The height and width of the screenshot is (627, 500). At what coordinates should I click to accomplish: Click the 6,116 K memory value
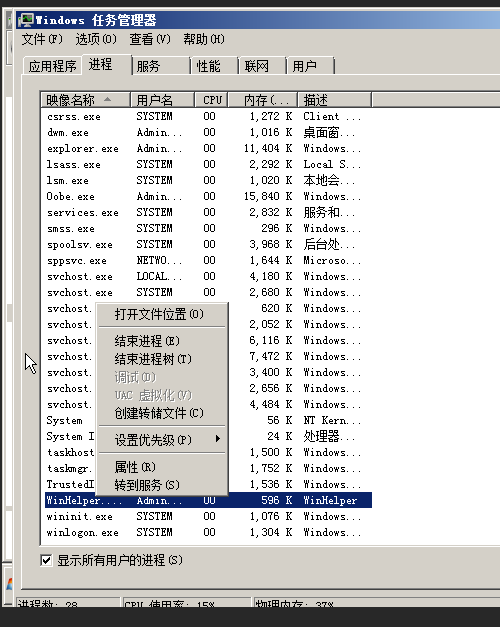pyautogui.click(x=270, y=340)
